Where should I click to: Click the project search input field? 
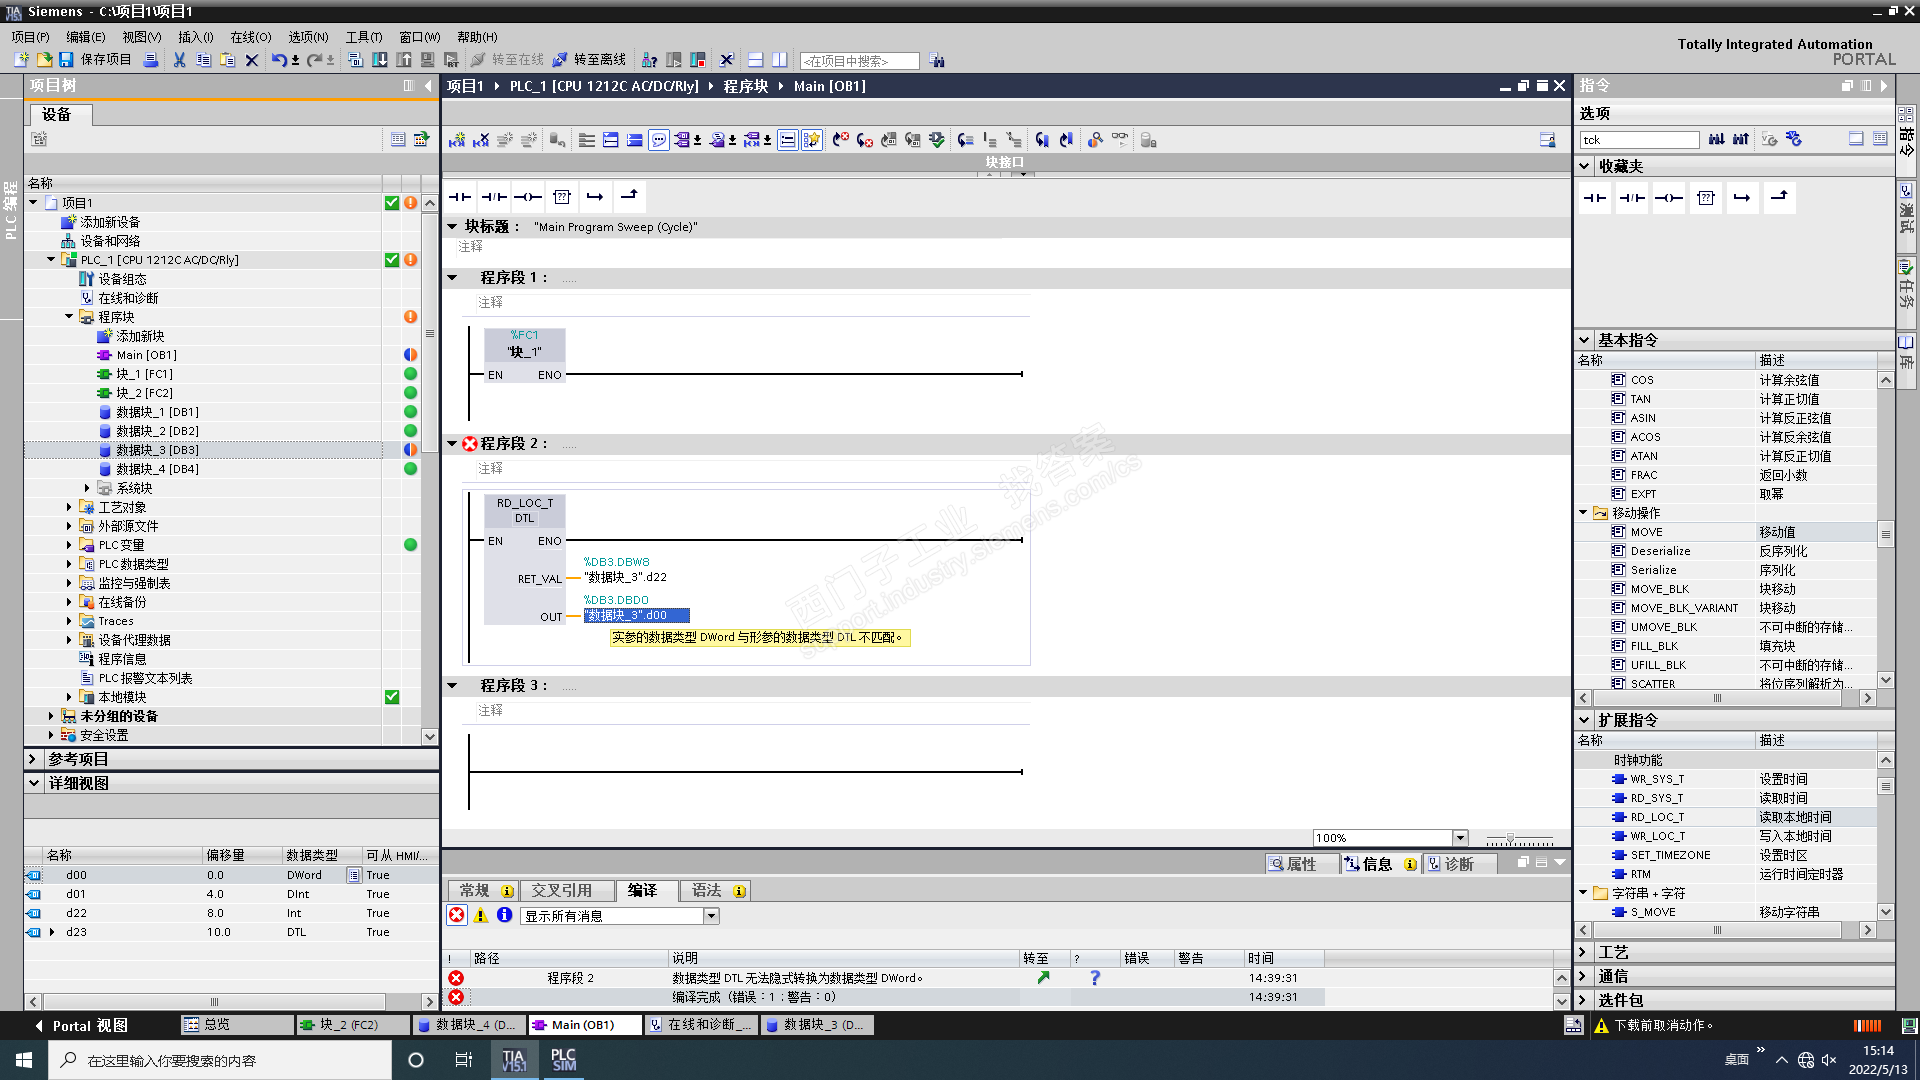(x=859, y=61)
